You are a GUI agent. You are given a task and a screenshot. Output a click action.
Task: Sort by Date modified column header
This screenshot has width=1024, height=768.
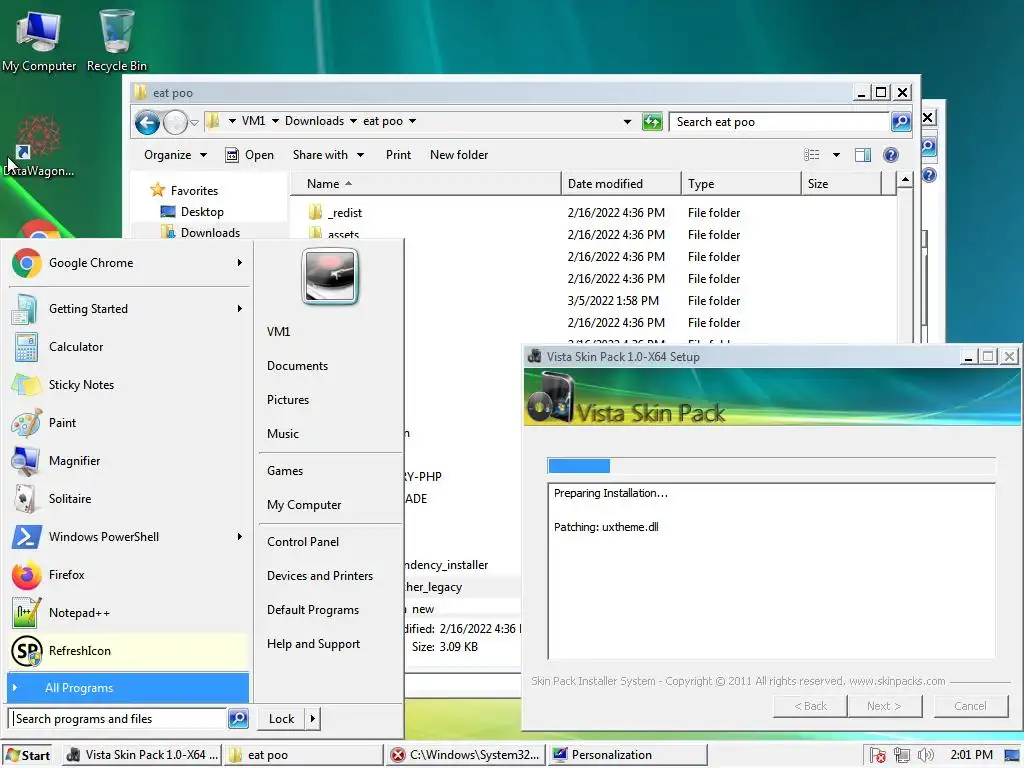point(620,184)
